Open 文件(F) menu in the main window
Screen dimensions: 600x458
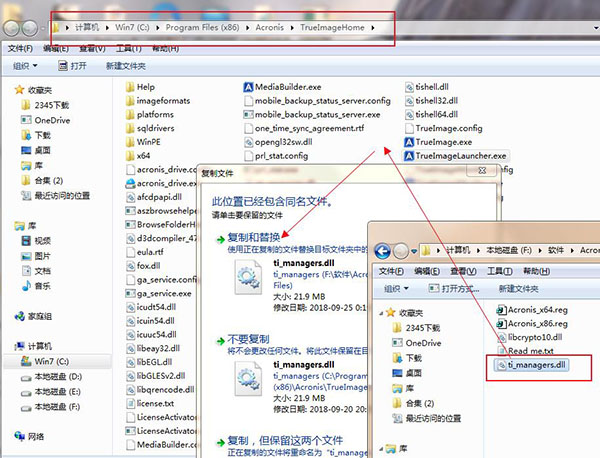pos(20,49)
